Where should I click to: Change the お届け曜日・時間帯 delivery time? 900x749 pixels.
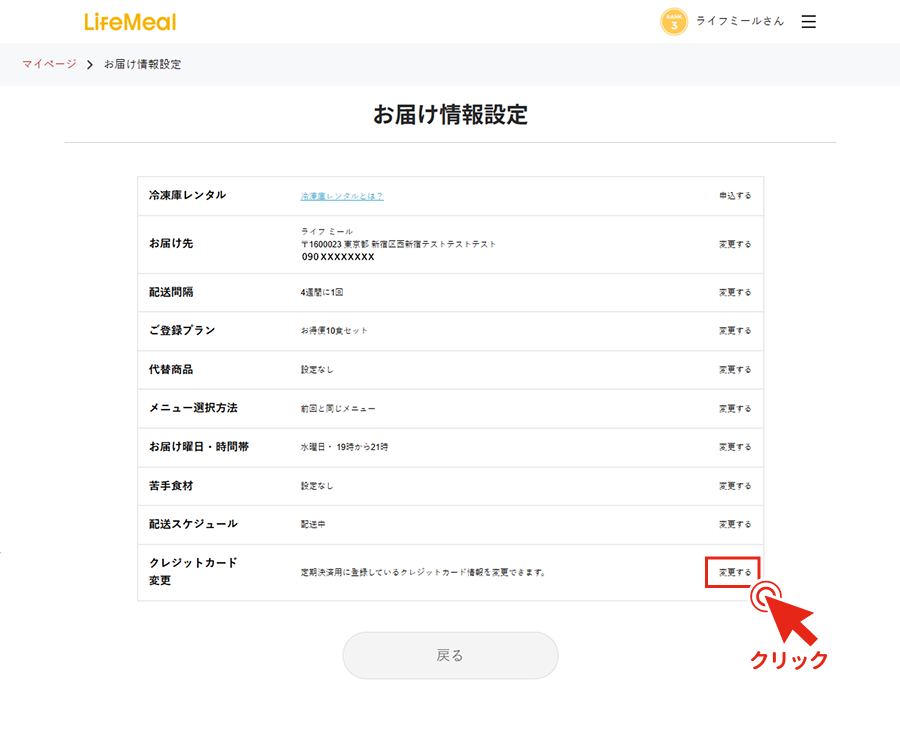735,447
